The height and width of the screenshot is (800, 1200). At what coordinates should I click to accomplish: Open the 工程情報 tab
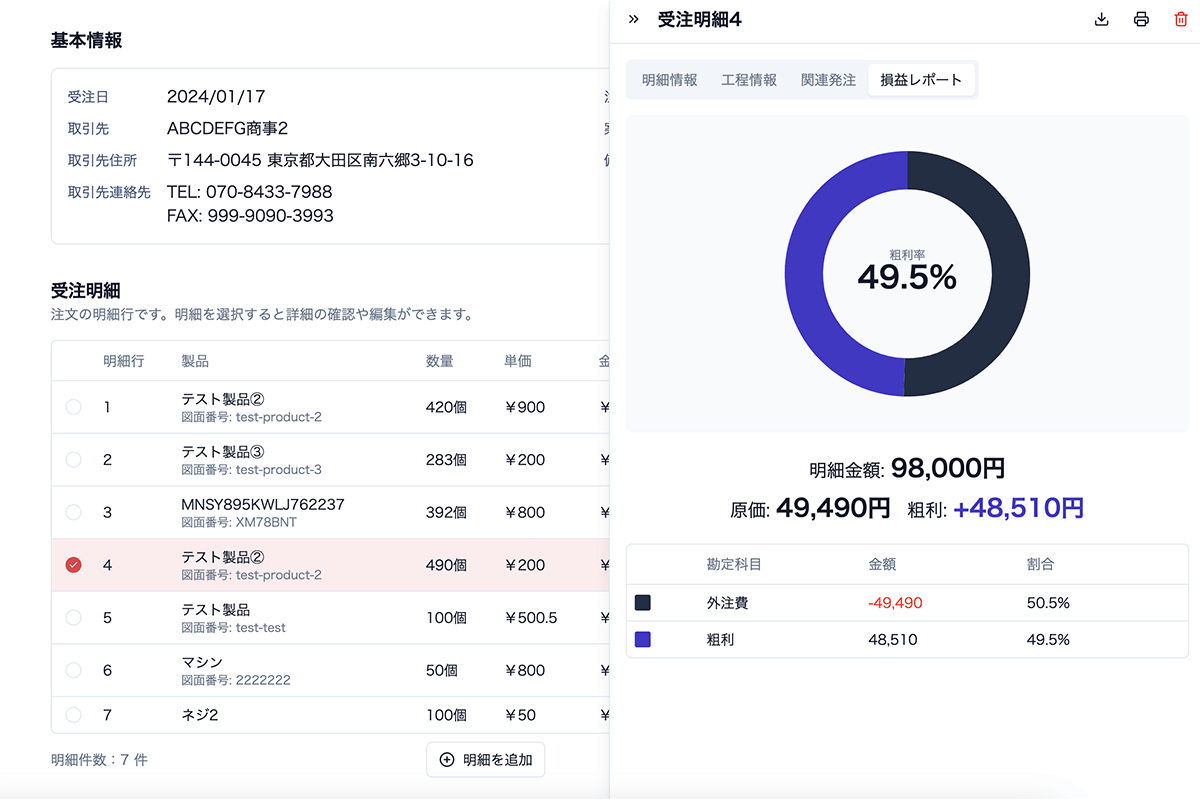point(749,80)
